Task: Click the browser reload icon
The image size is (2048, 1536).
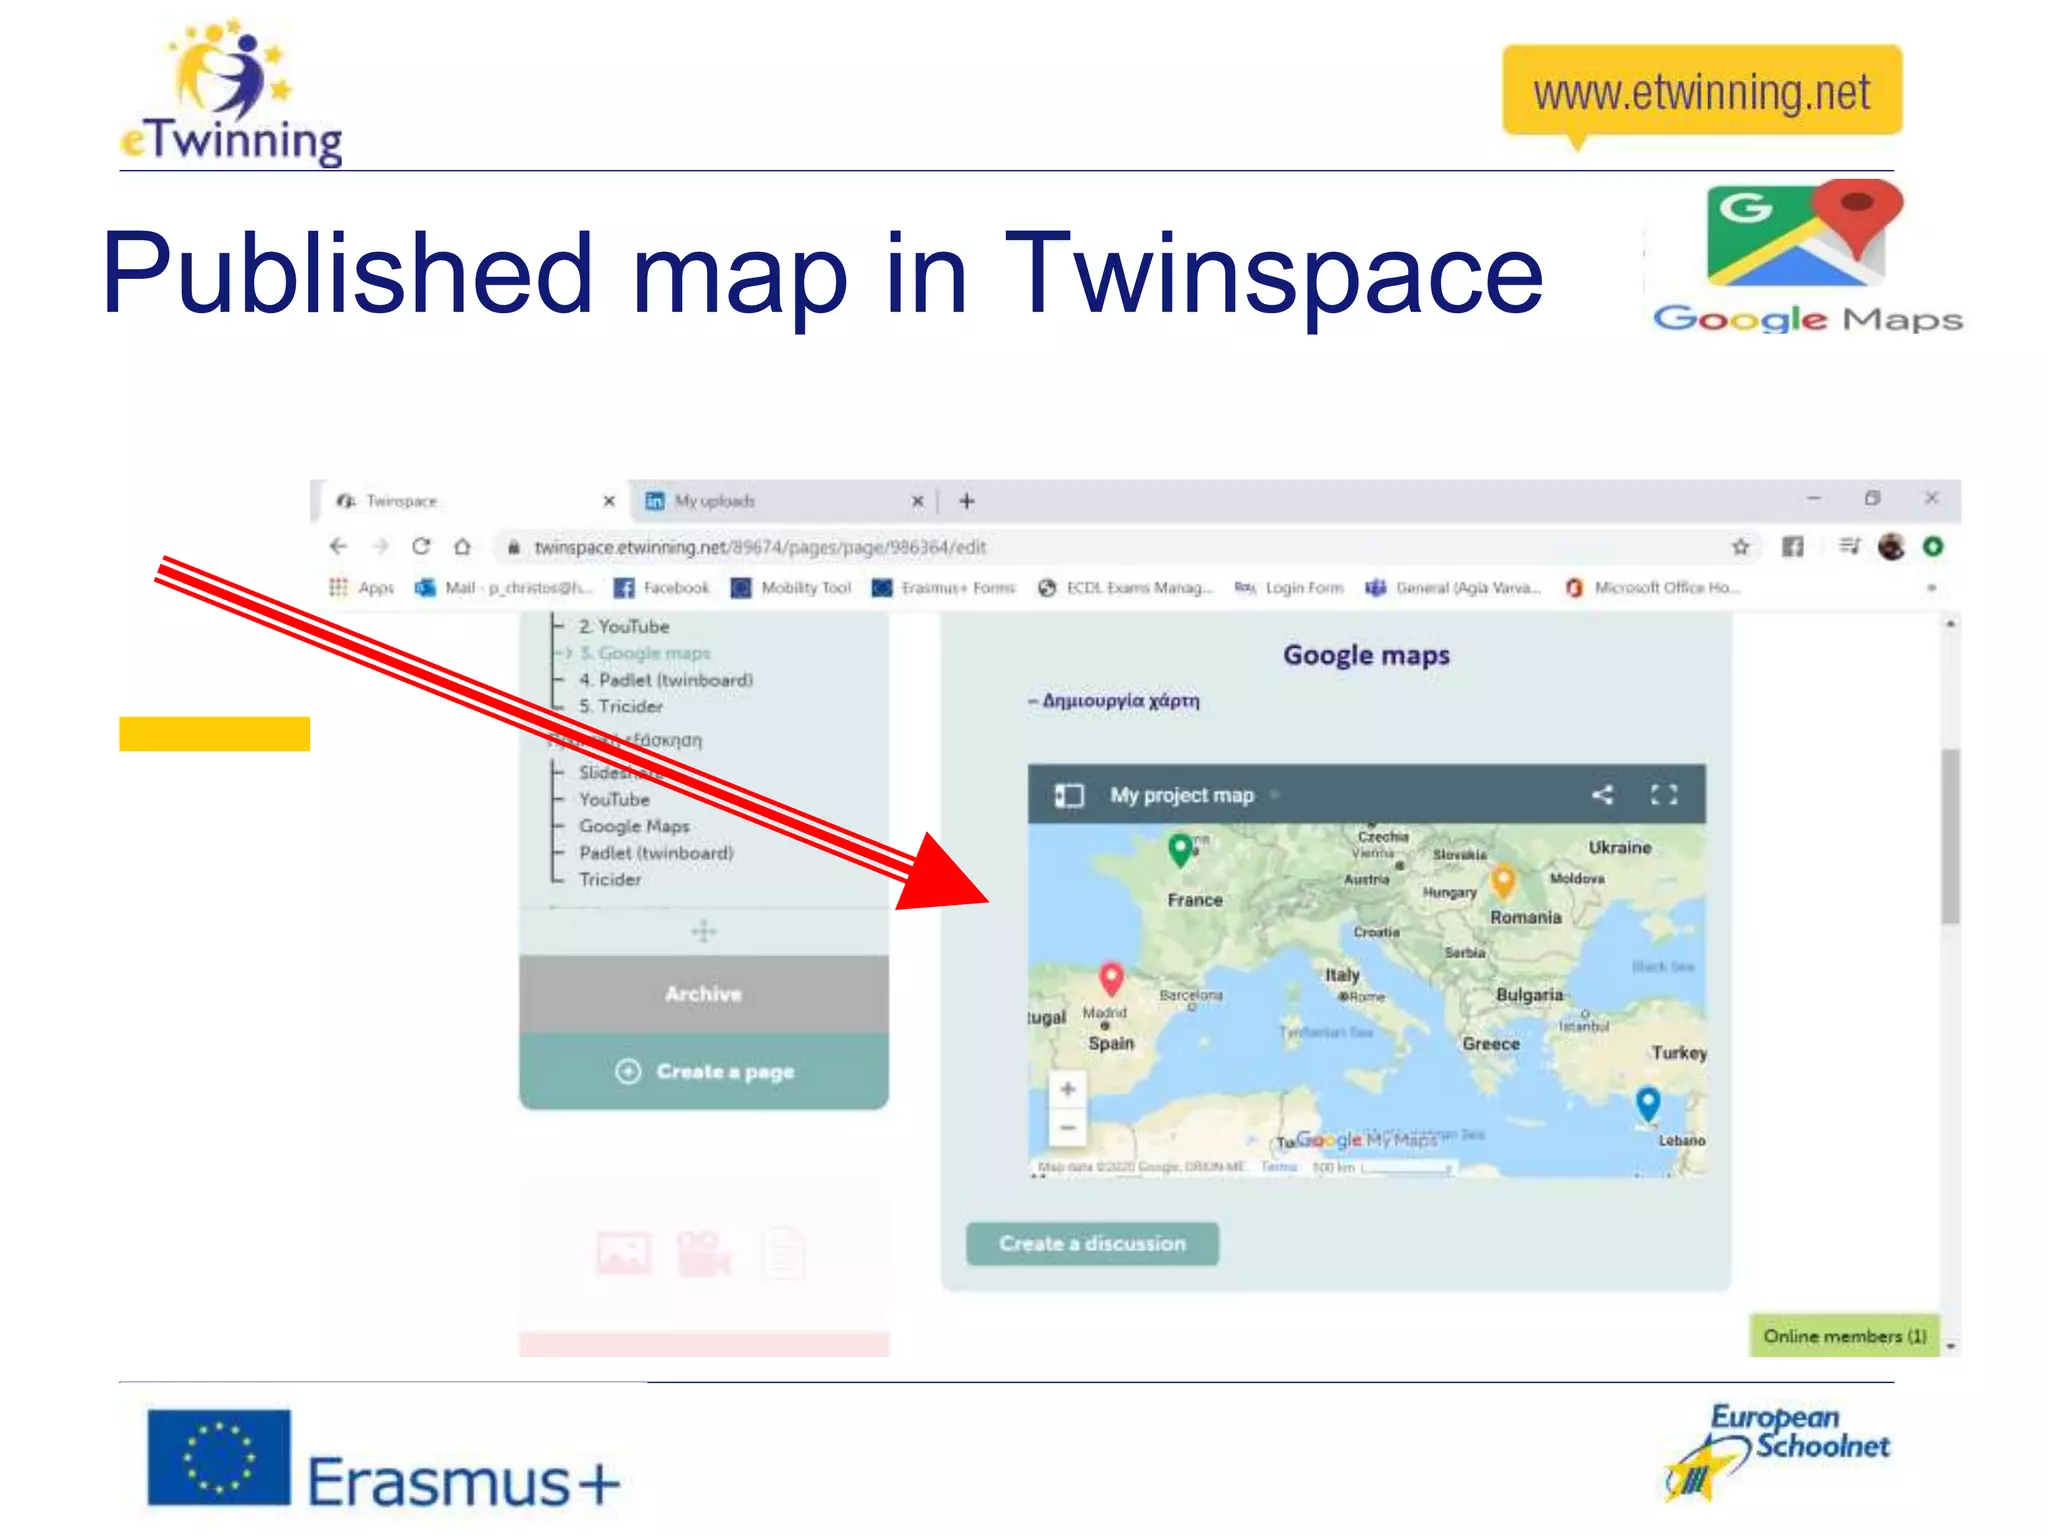Action: click(x=421, y=546)
